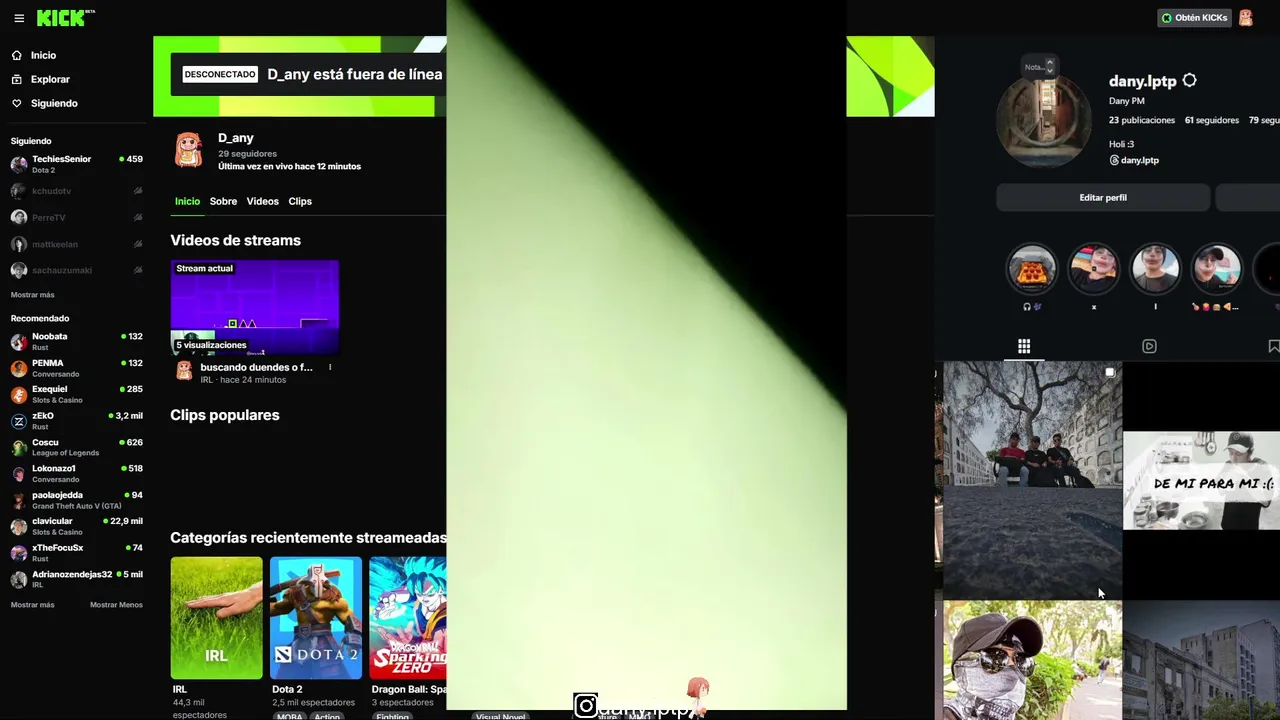Image resolution: width=1280 pixels, height=720 pixels.
Task: Click sachauzumaki avatar in the sidebar
Action: tap(19, 270)
